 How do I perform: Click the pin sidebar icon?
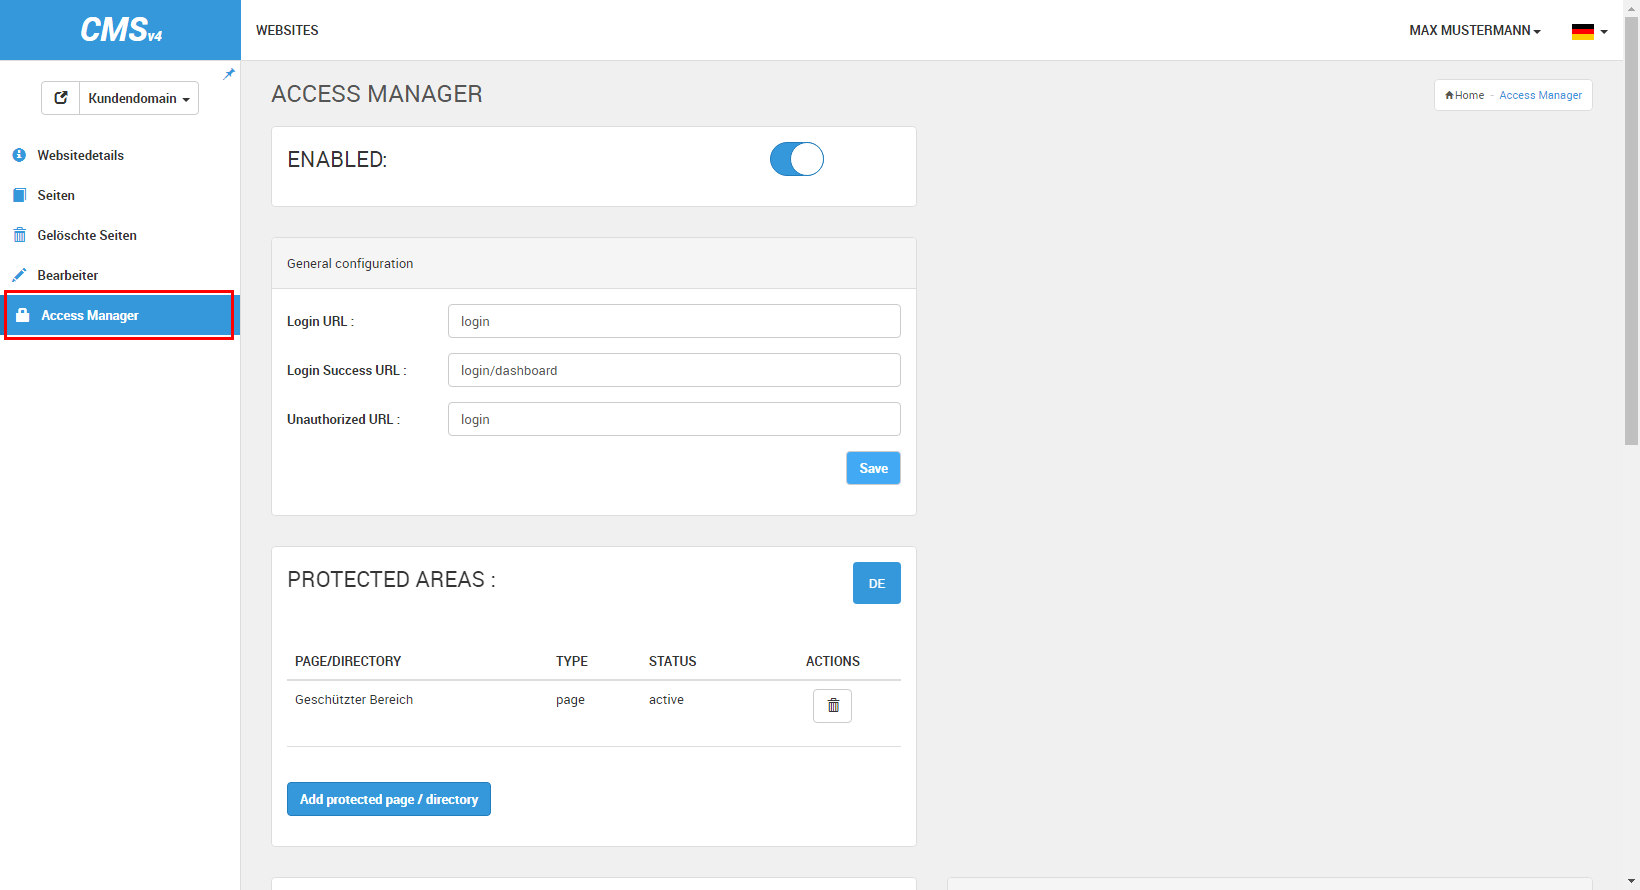[229, 74]
